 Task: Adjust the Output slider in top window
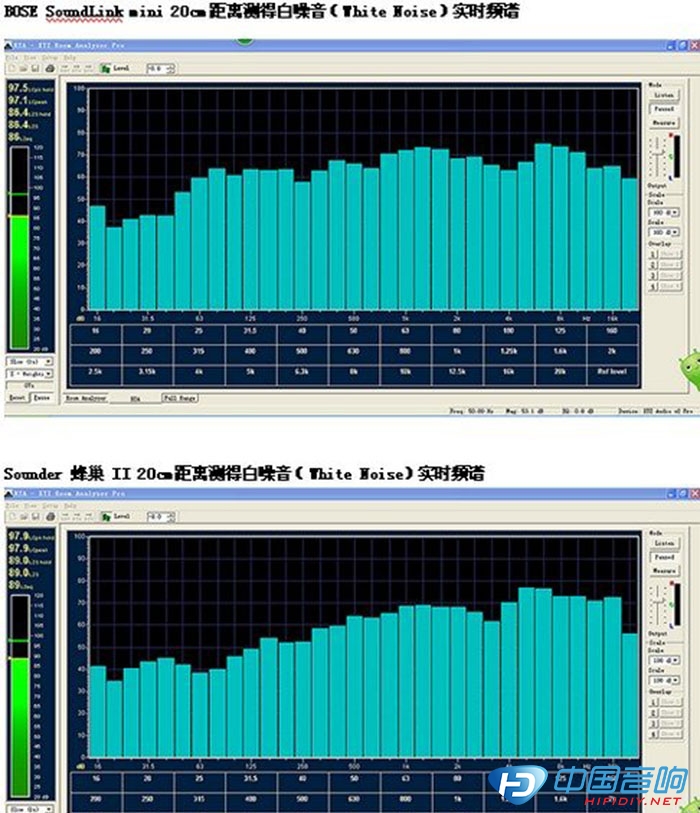click(x=657, y=155)
